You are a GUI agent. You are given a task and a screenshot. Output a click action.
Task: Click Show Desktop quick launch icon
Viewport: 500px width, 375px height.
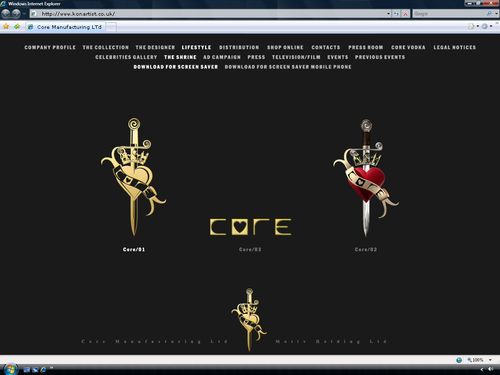coord(27,369)
